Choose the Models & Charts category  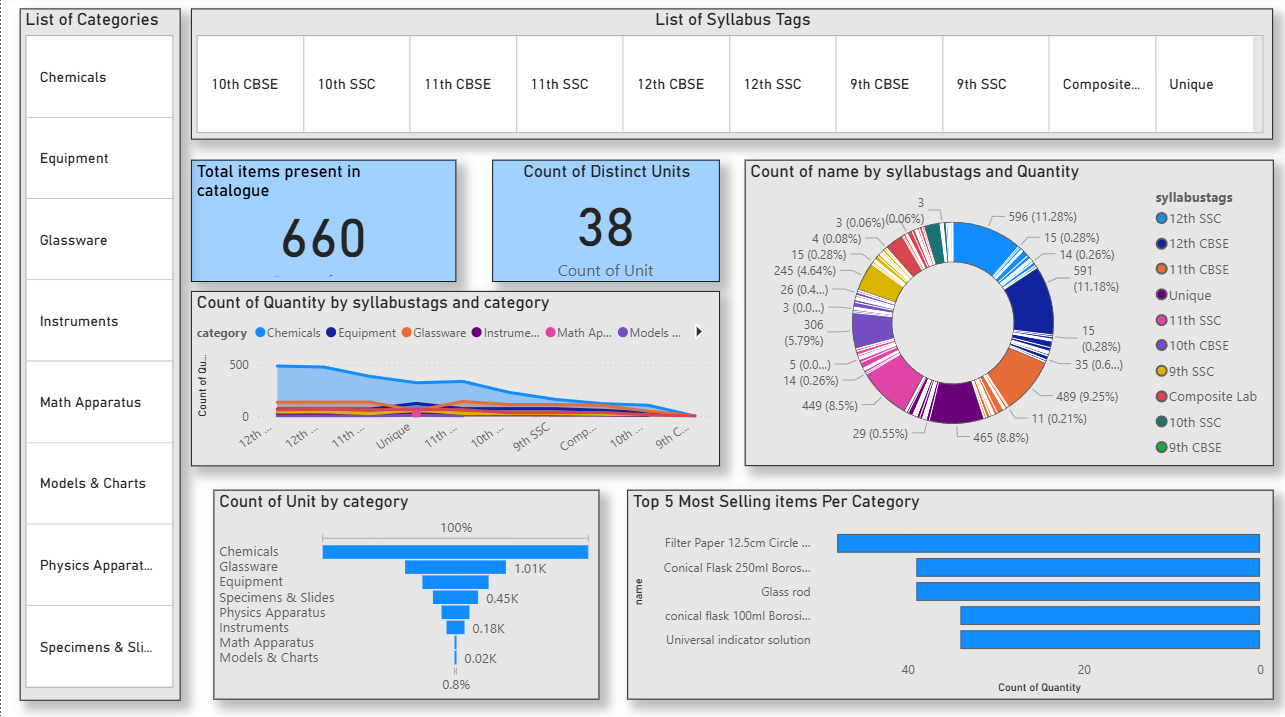99,483
